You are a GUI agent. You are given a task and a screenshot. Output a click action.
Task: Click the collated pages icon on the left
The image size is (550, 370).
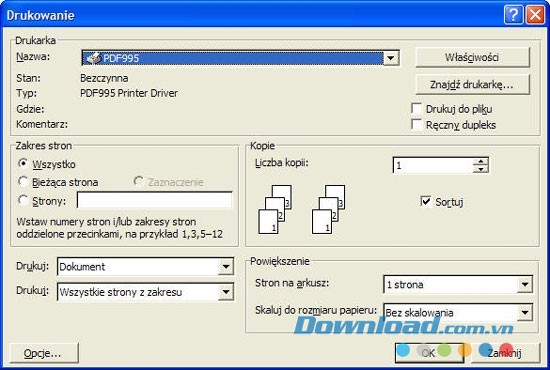(x=275, y=209)
